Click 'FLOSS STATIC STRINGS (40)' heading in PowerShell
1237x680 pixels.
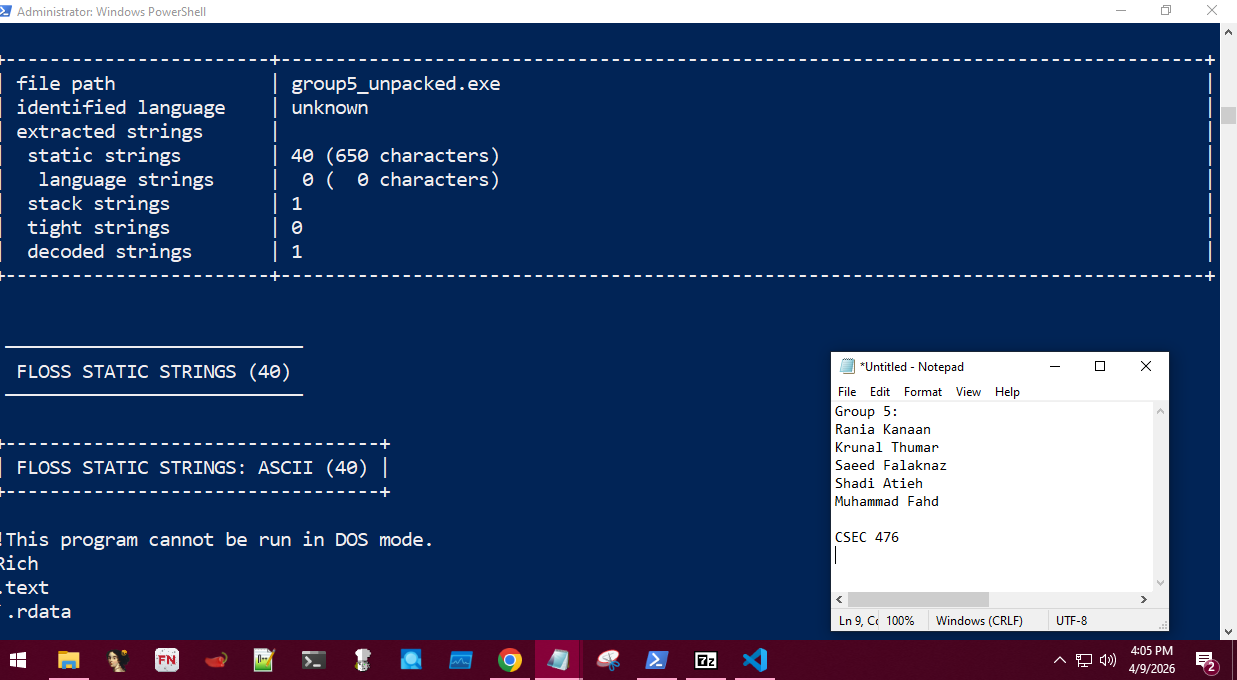(154, 372)
